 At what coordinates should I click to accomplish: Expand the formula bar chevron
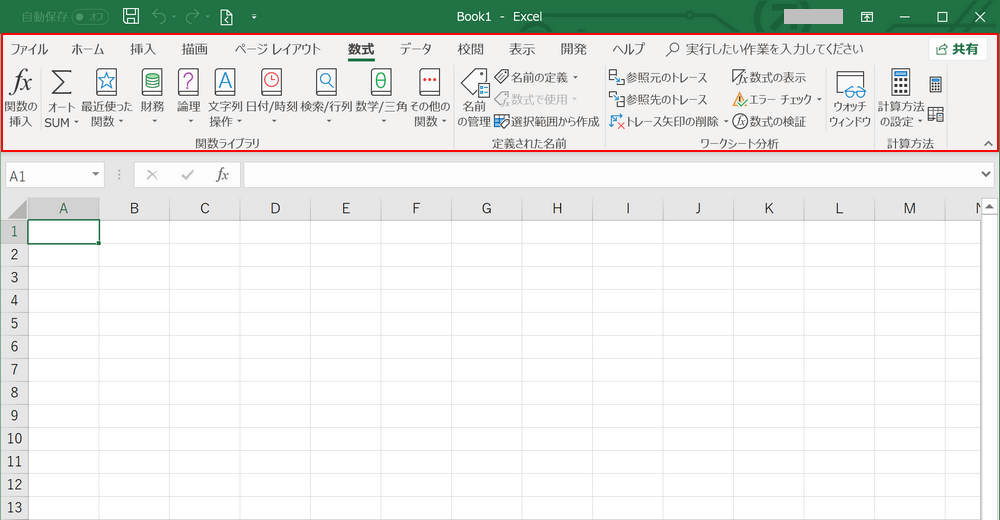(985, 174)
